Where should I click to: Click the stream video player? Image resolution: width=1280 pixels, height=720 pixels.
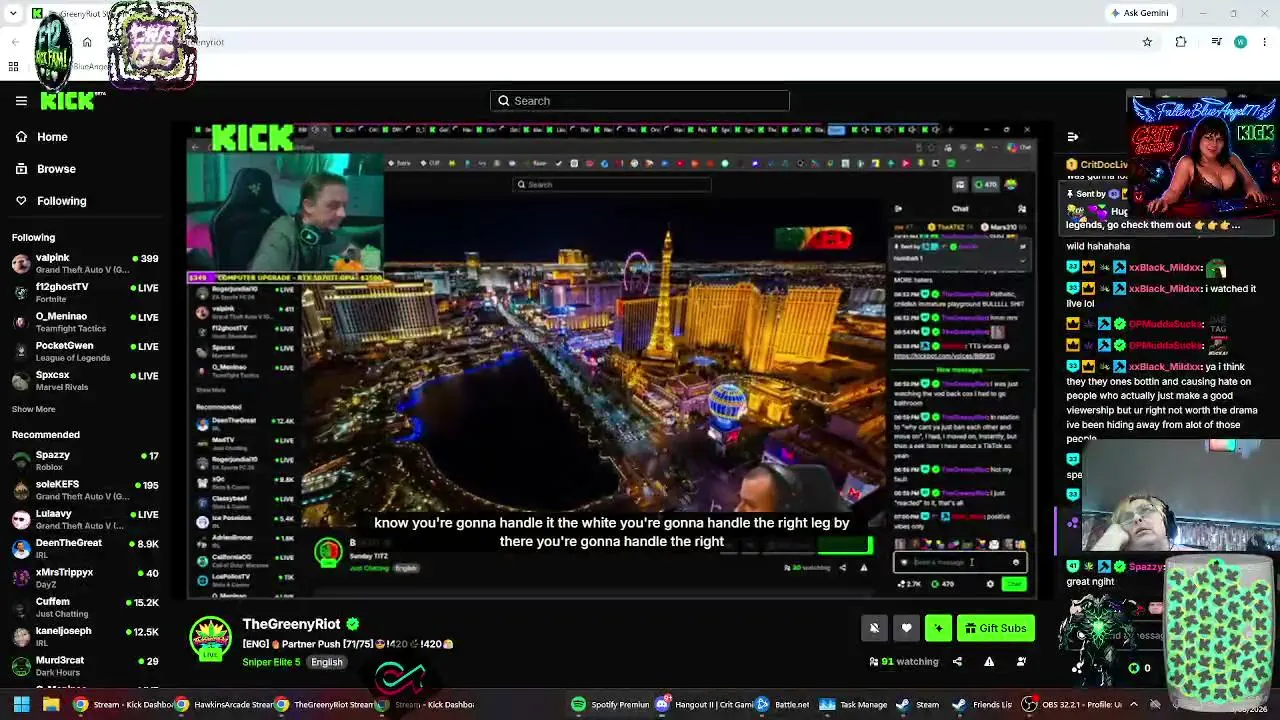coord(611,361)
